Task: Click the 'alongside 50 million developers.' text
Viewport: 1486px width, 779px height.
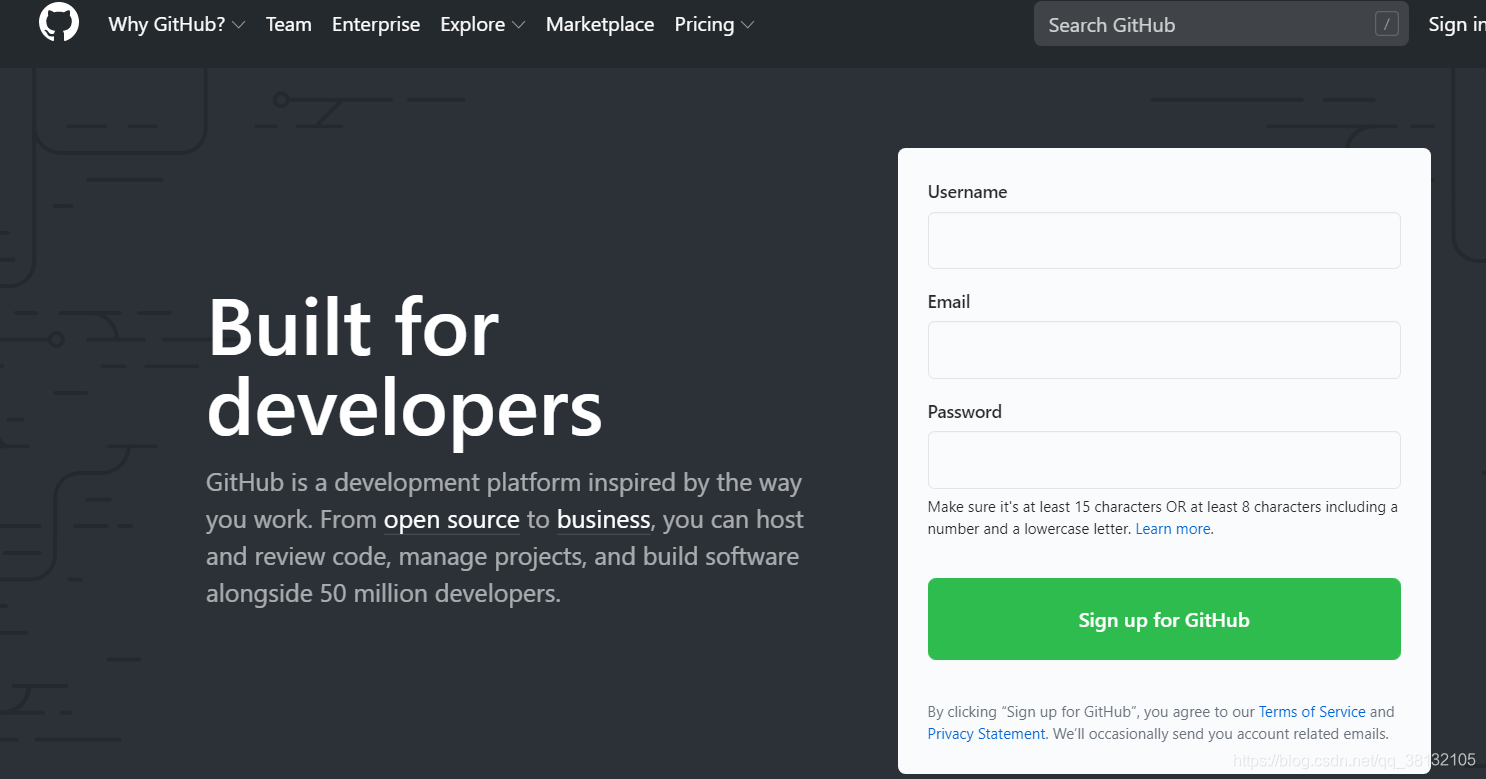Action: [x=383, y=593]
